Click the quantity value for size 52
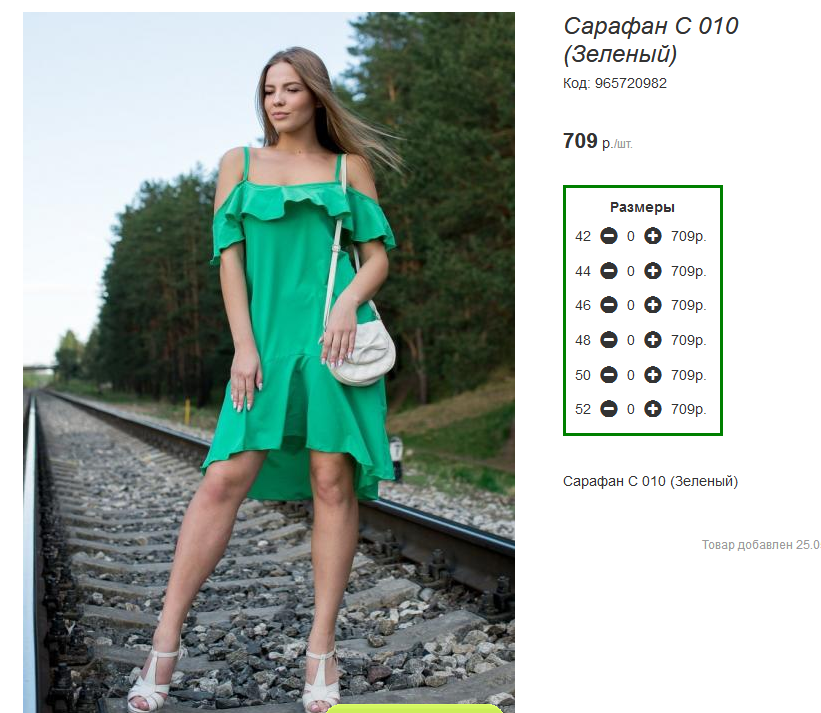The height and width of the screenshot is (713, 821). click(630, 409)
